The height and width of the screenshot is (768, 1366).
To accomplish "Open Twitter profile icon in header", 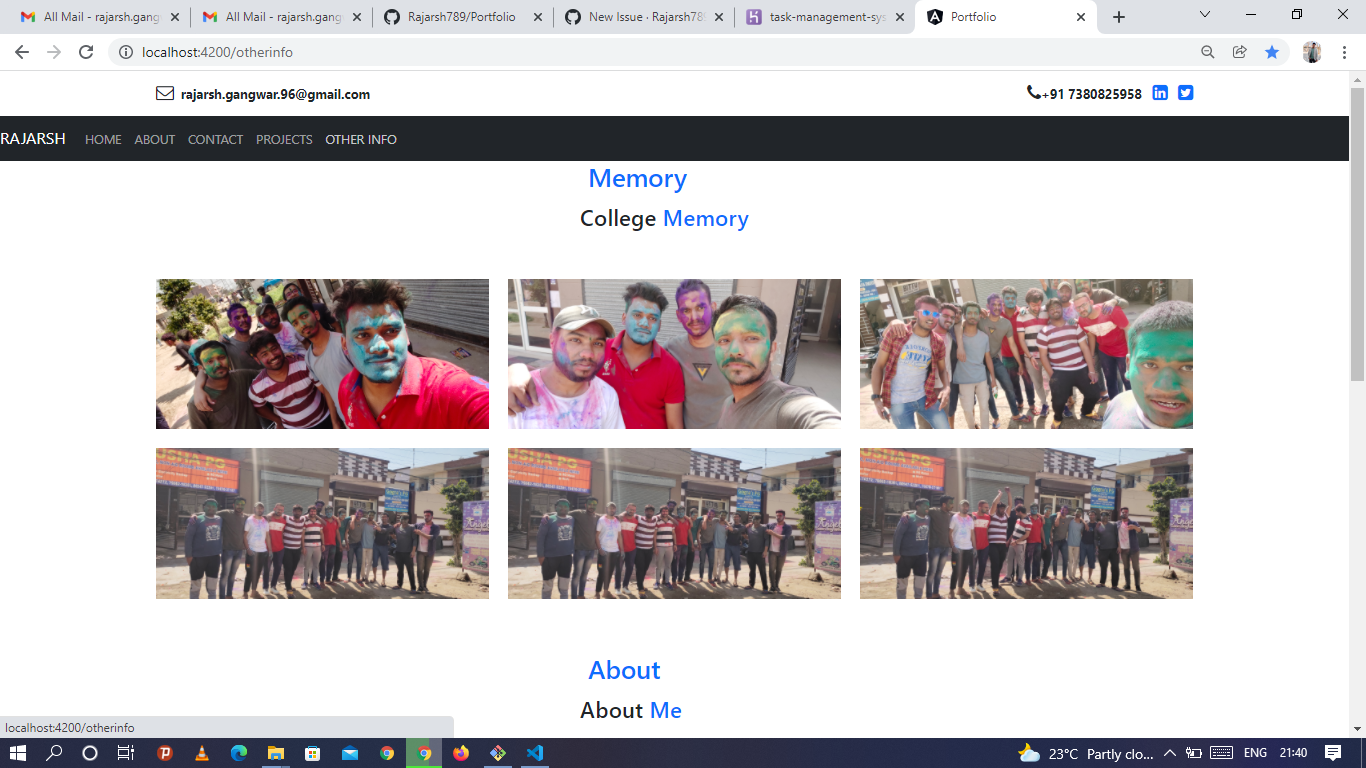I will (x=1185, y=93).
